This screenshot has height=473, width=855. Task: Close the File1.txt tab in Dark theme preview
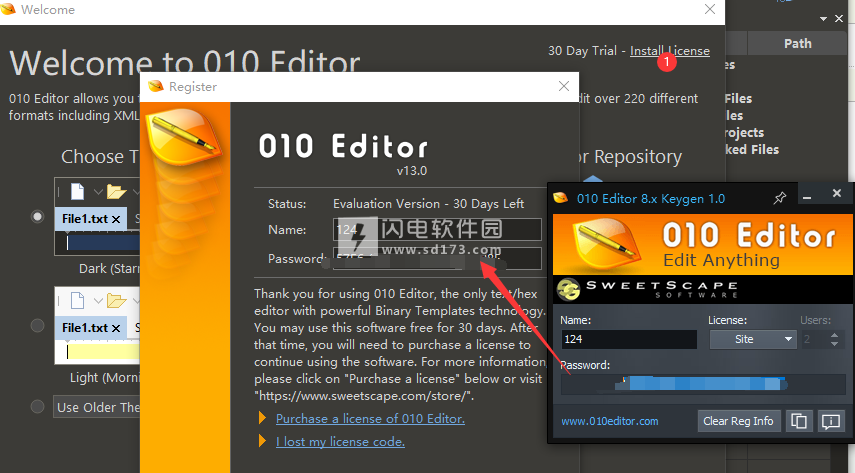point(116,219)
